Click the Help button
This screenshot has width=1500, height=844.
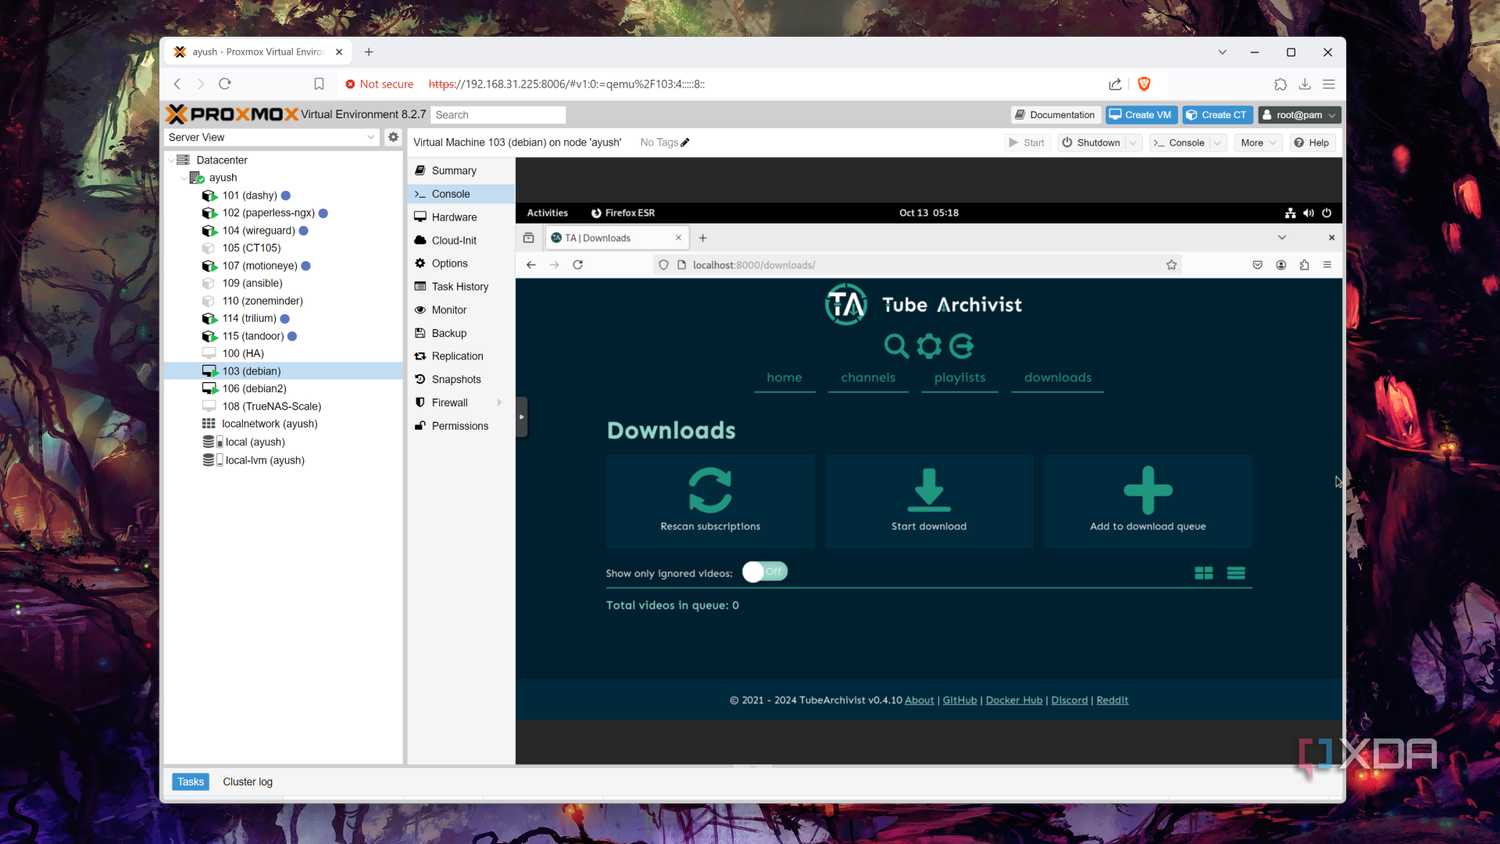(1311, 143)
